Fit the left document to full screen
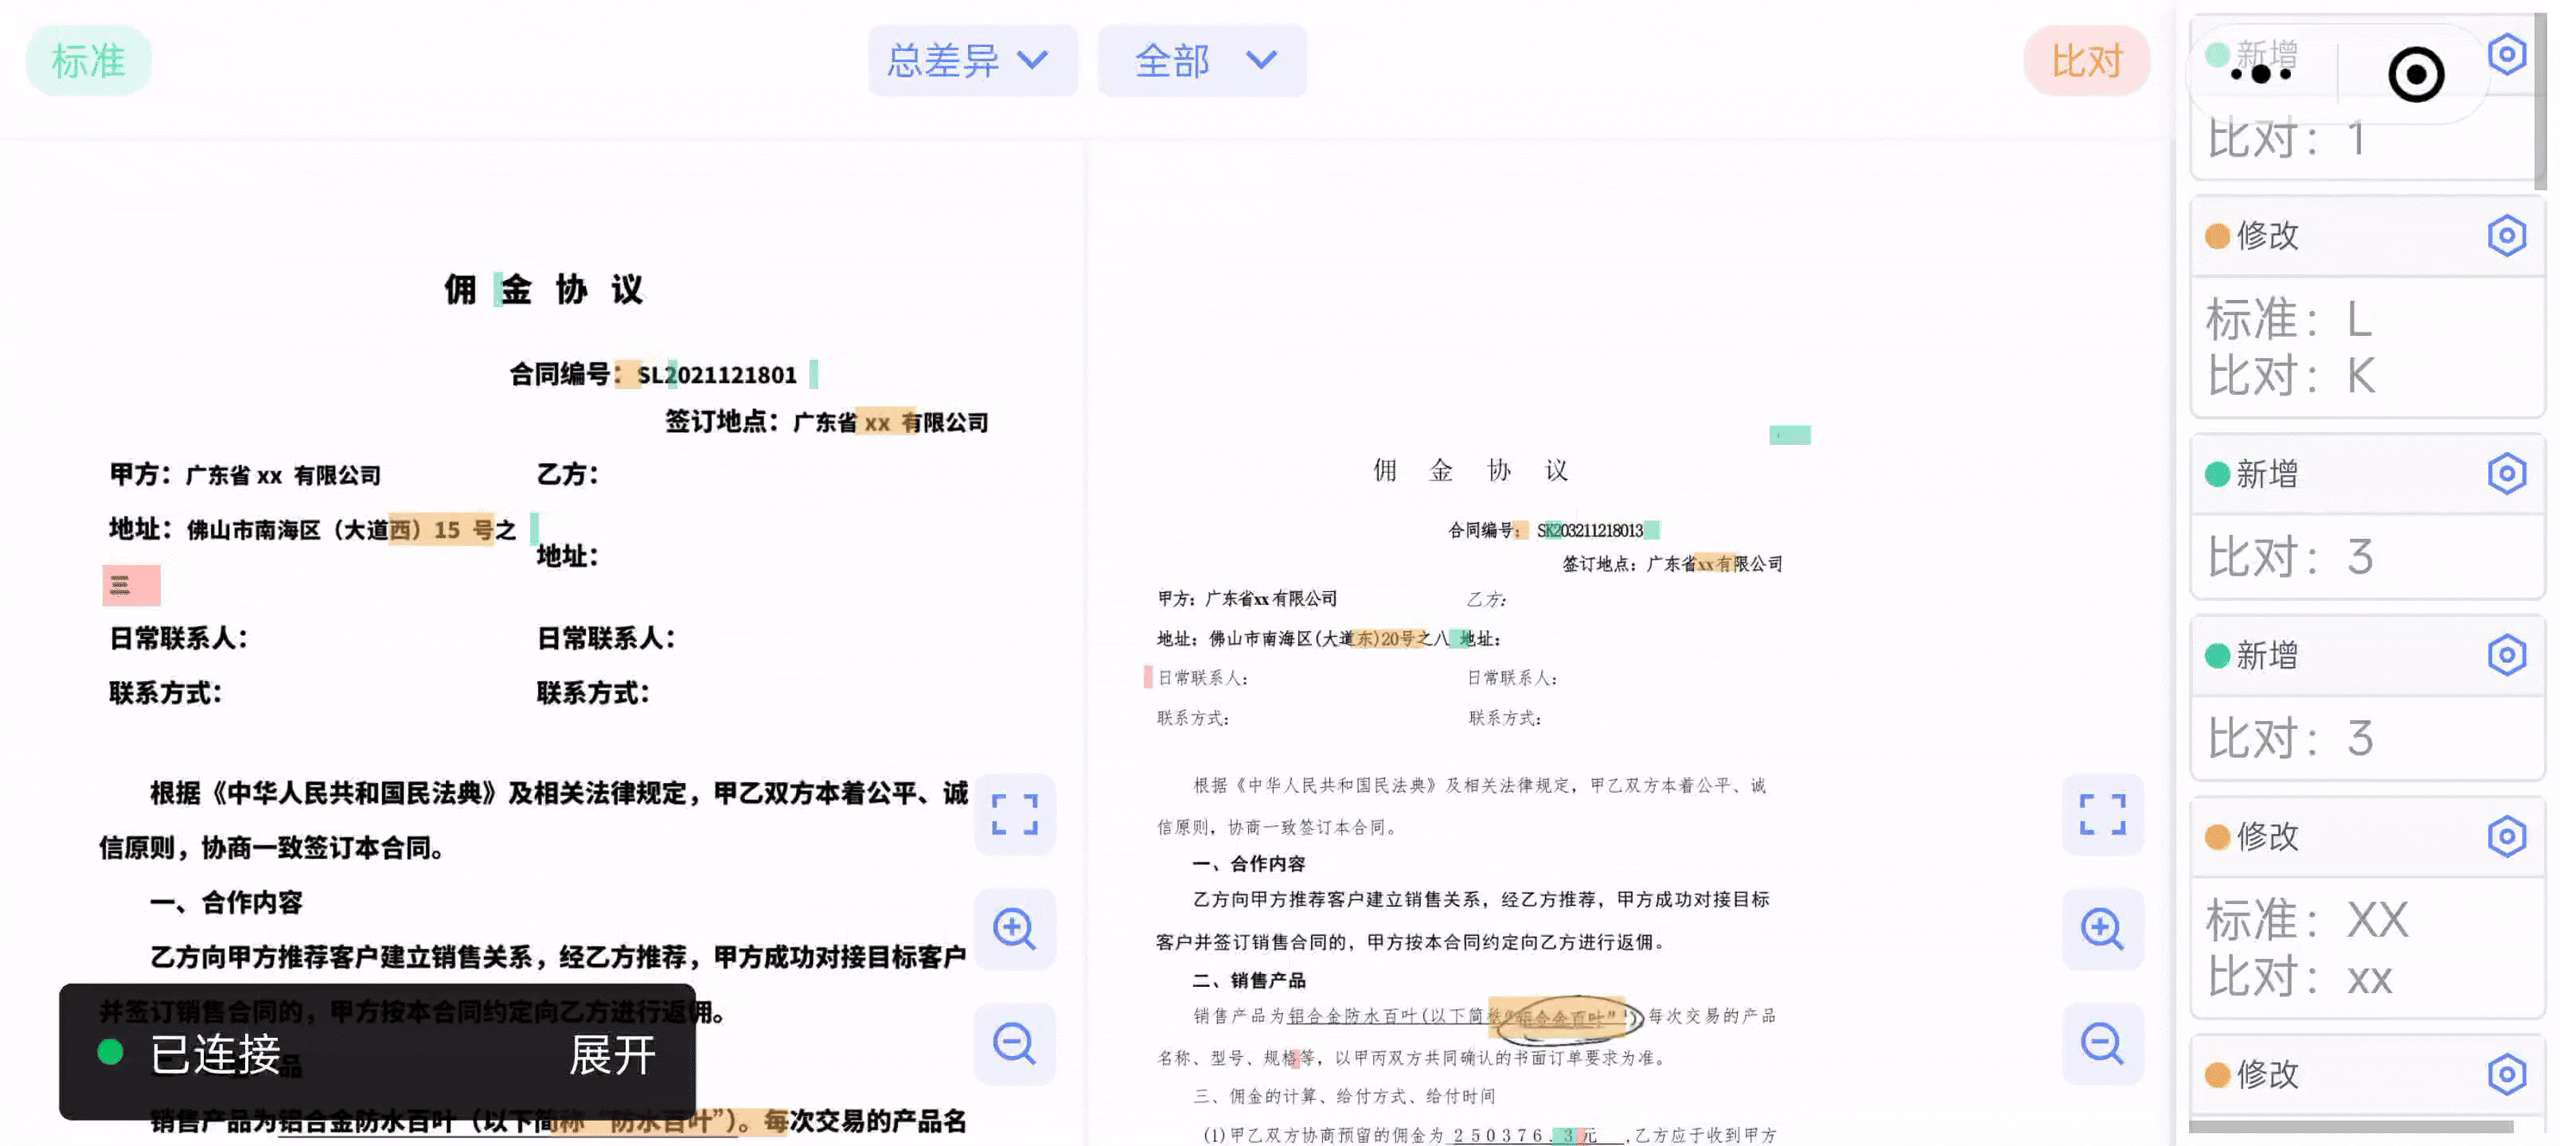 (1014, 815)
